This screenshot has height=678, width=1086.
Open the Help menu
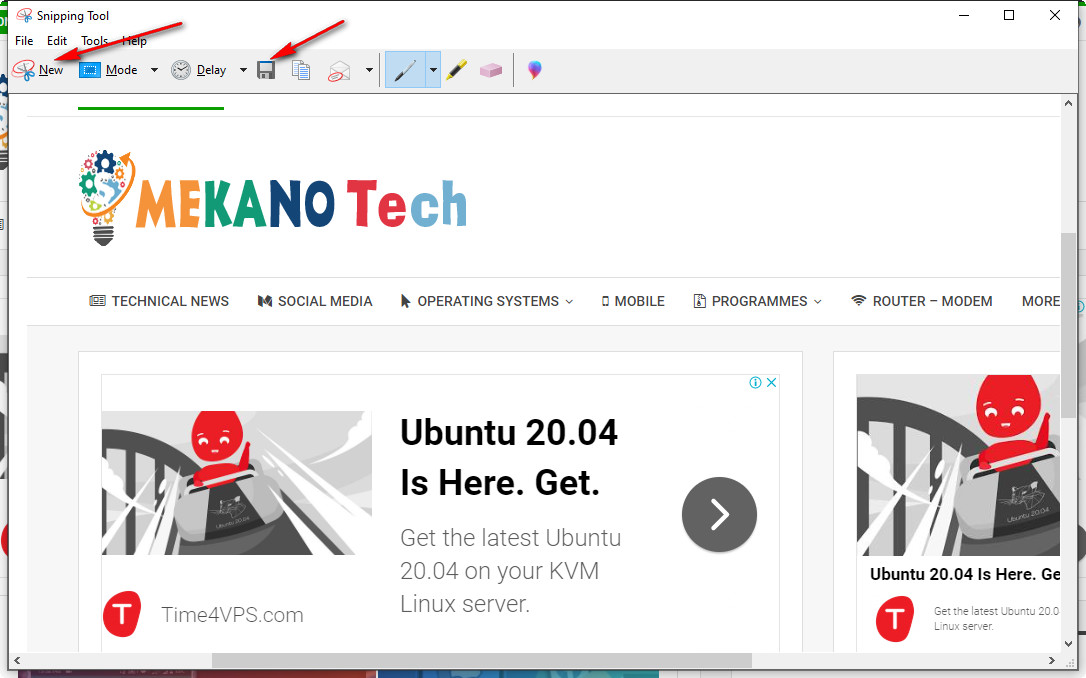pyautogui.click(x=134, y=41)
